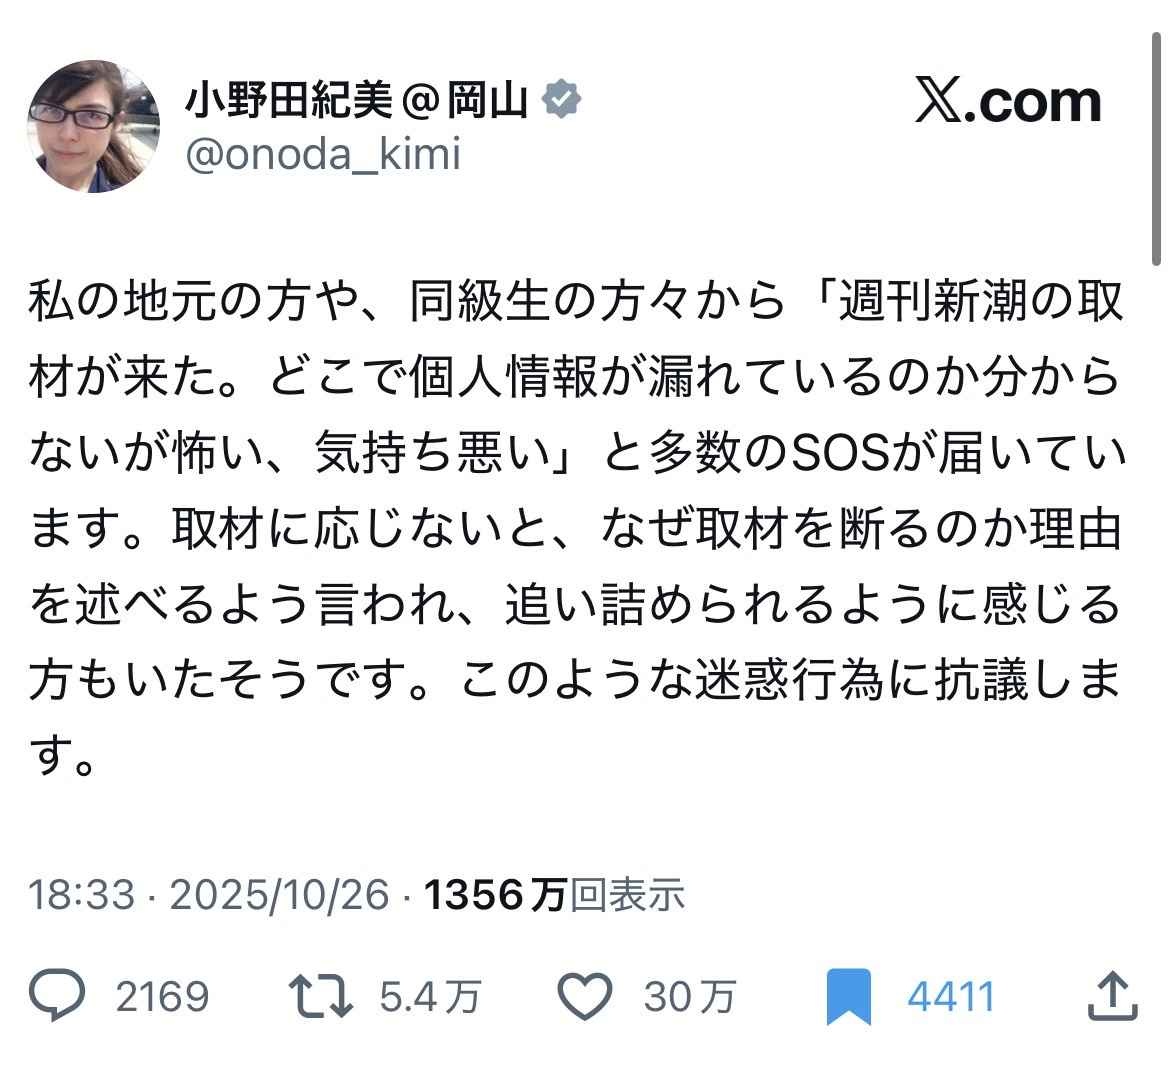This screenshot has width=1170, height=1068.
Task: Open the 1356万回表示 view count
Action: tap(554, 893)
